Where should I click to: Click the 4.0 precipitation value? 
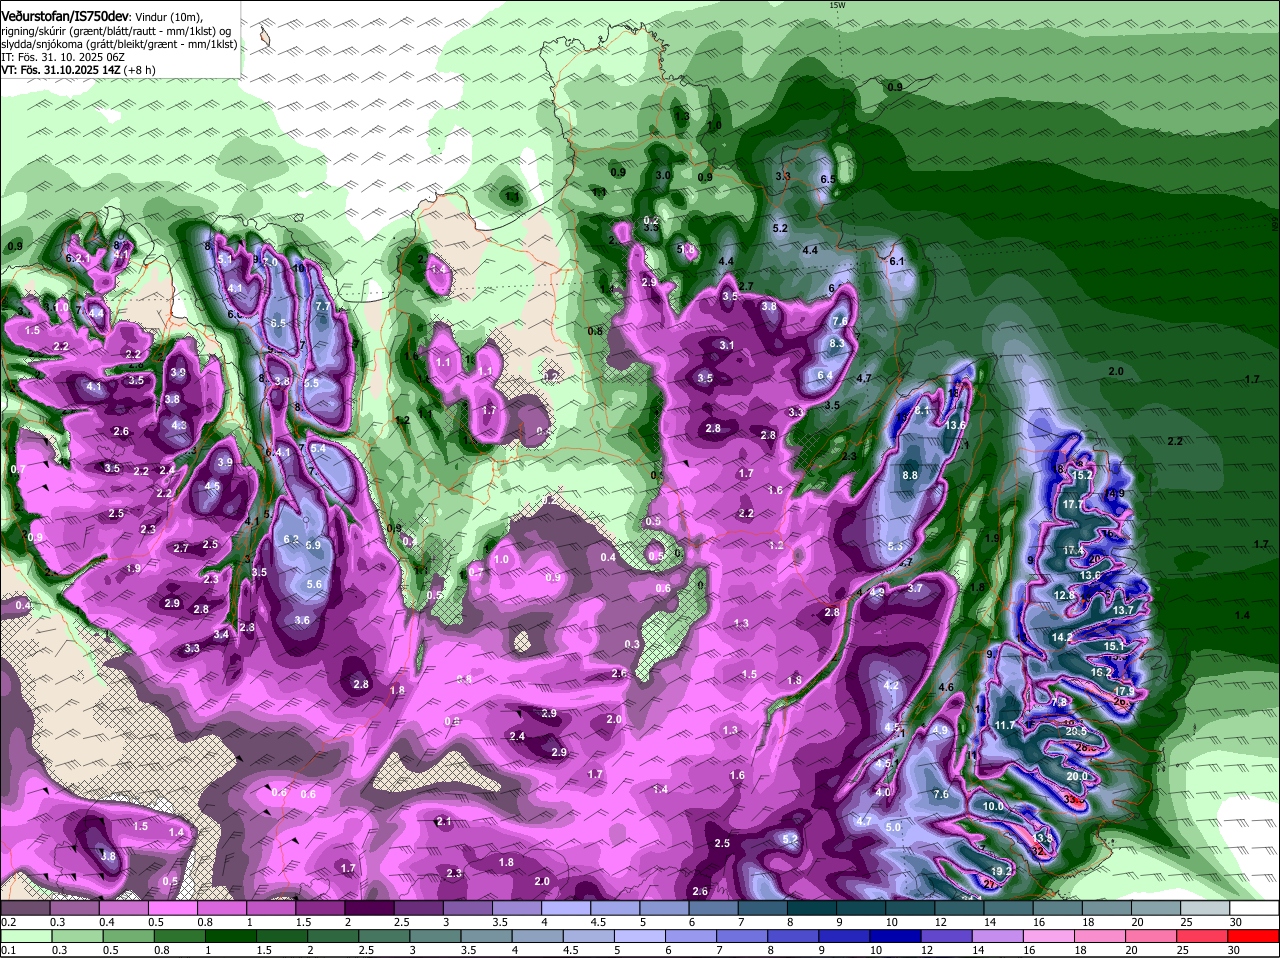pos(882,793)
